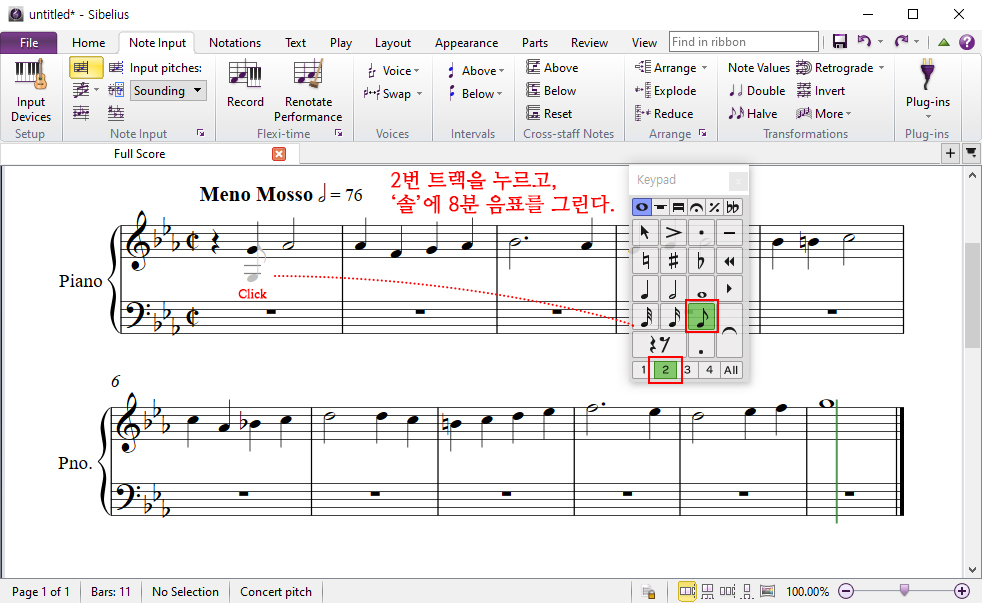The height and width of the screenshot is (603, 982).
Task: Select the half note on Keypad
Action: click(x=673, y=289)
